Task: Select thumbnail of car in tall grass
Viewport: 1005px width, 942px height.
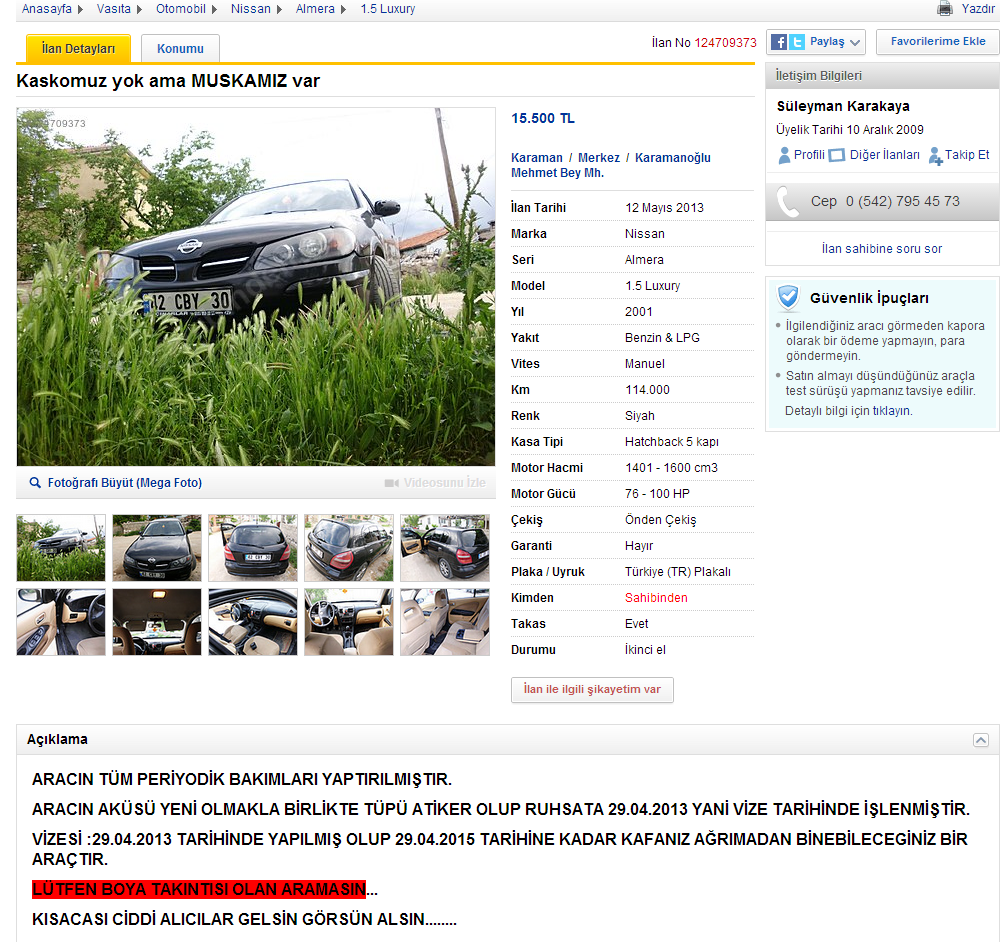Action: [x=61, y=548]
